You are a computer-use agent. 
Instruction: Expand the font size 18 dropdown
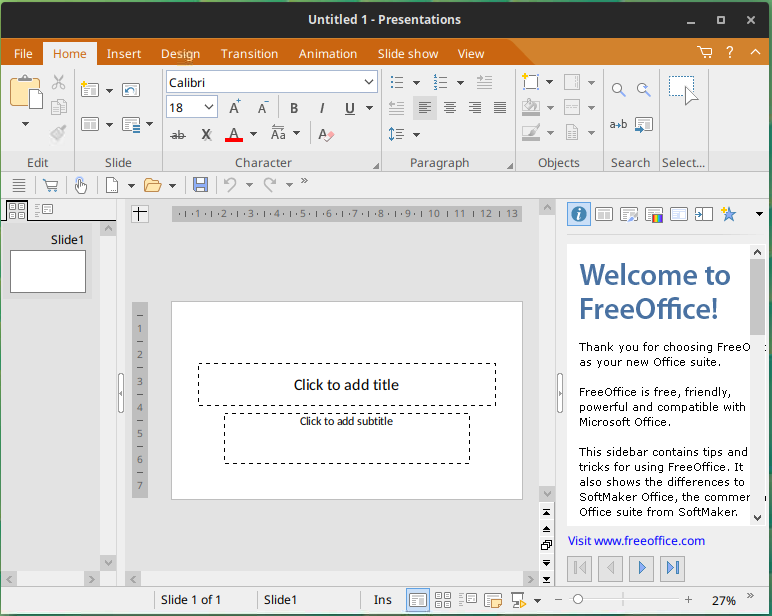[x=209, y=108]
